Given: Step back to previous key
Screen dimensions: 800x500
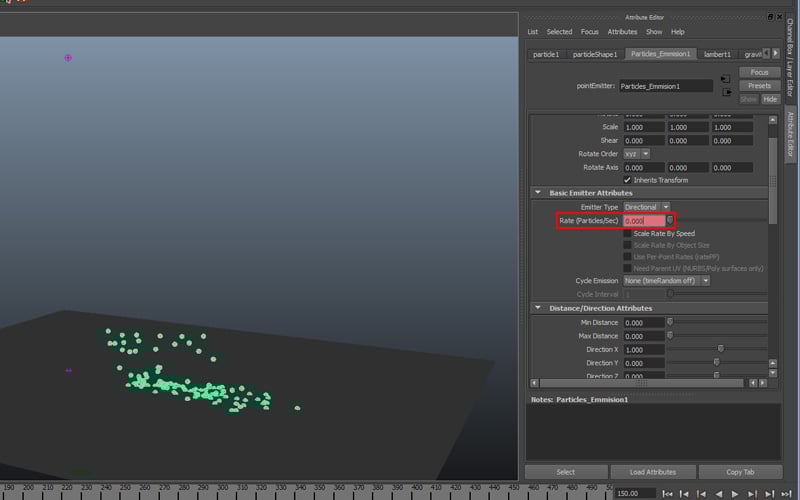Looking at the screenshot, I should click(x=702, y=493).
